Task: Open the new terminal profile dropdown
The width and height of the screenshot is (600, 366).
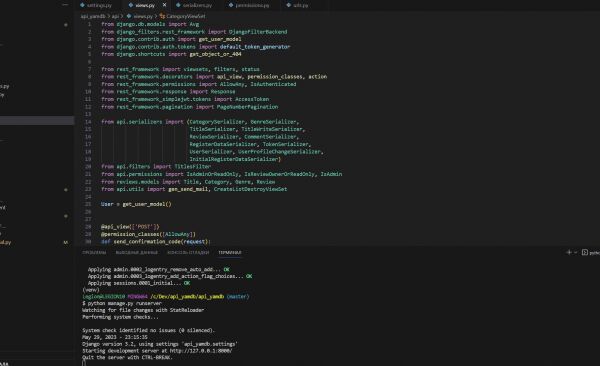Action: 576,253
